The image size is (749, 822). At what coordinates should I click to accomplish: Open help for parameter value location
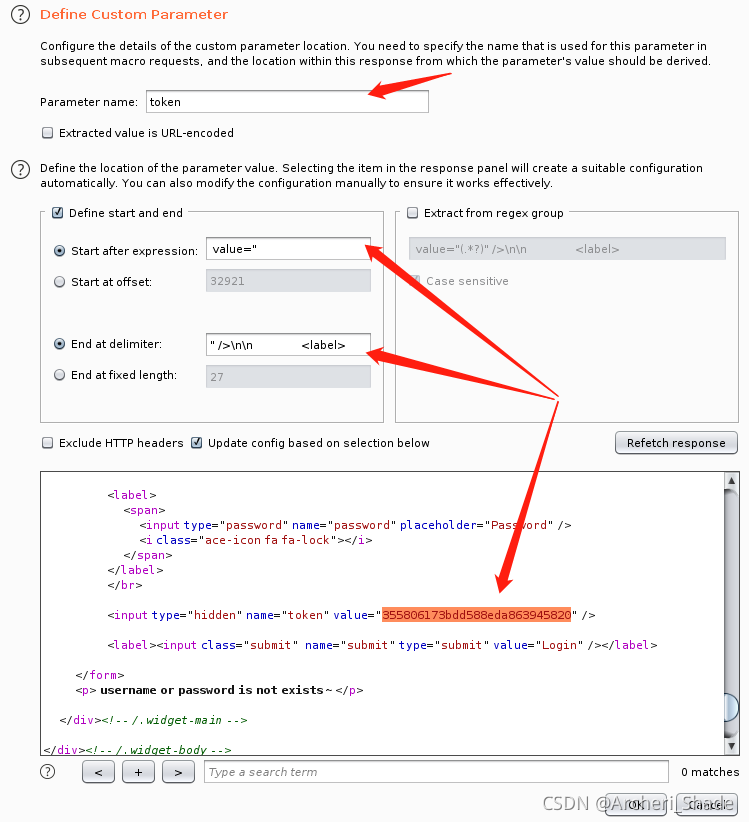(x=20, y=170)
